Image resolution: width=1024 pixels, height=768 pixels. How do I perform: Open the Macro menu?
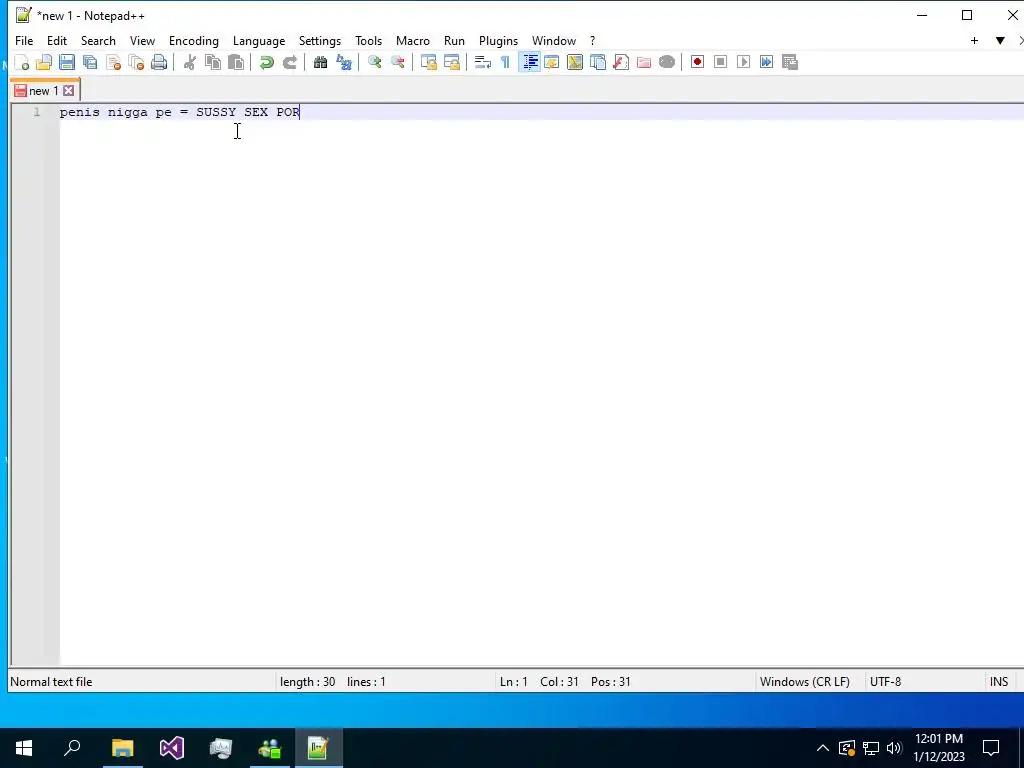tap(413, 40)
